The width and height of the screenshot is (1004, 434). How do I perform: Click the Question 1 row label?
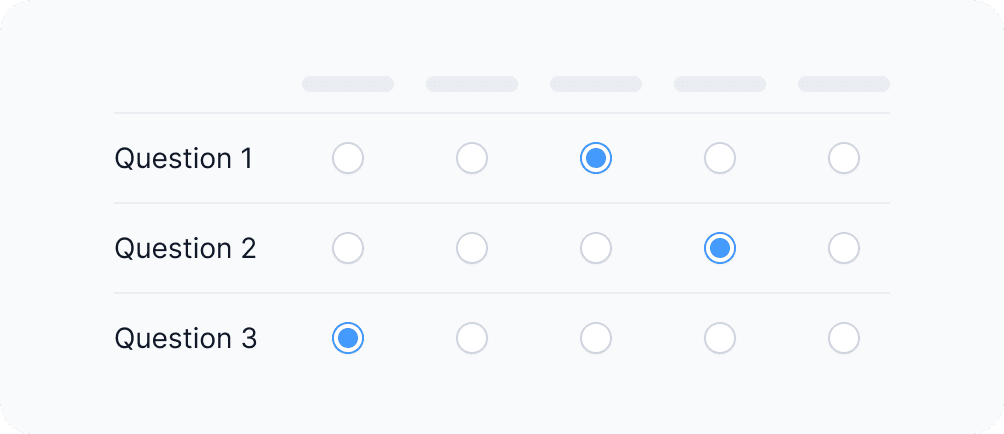click(x=184, y=158)
